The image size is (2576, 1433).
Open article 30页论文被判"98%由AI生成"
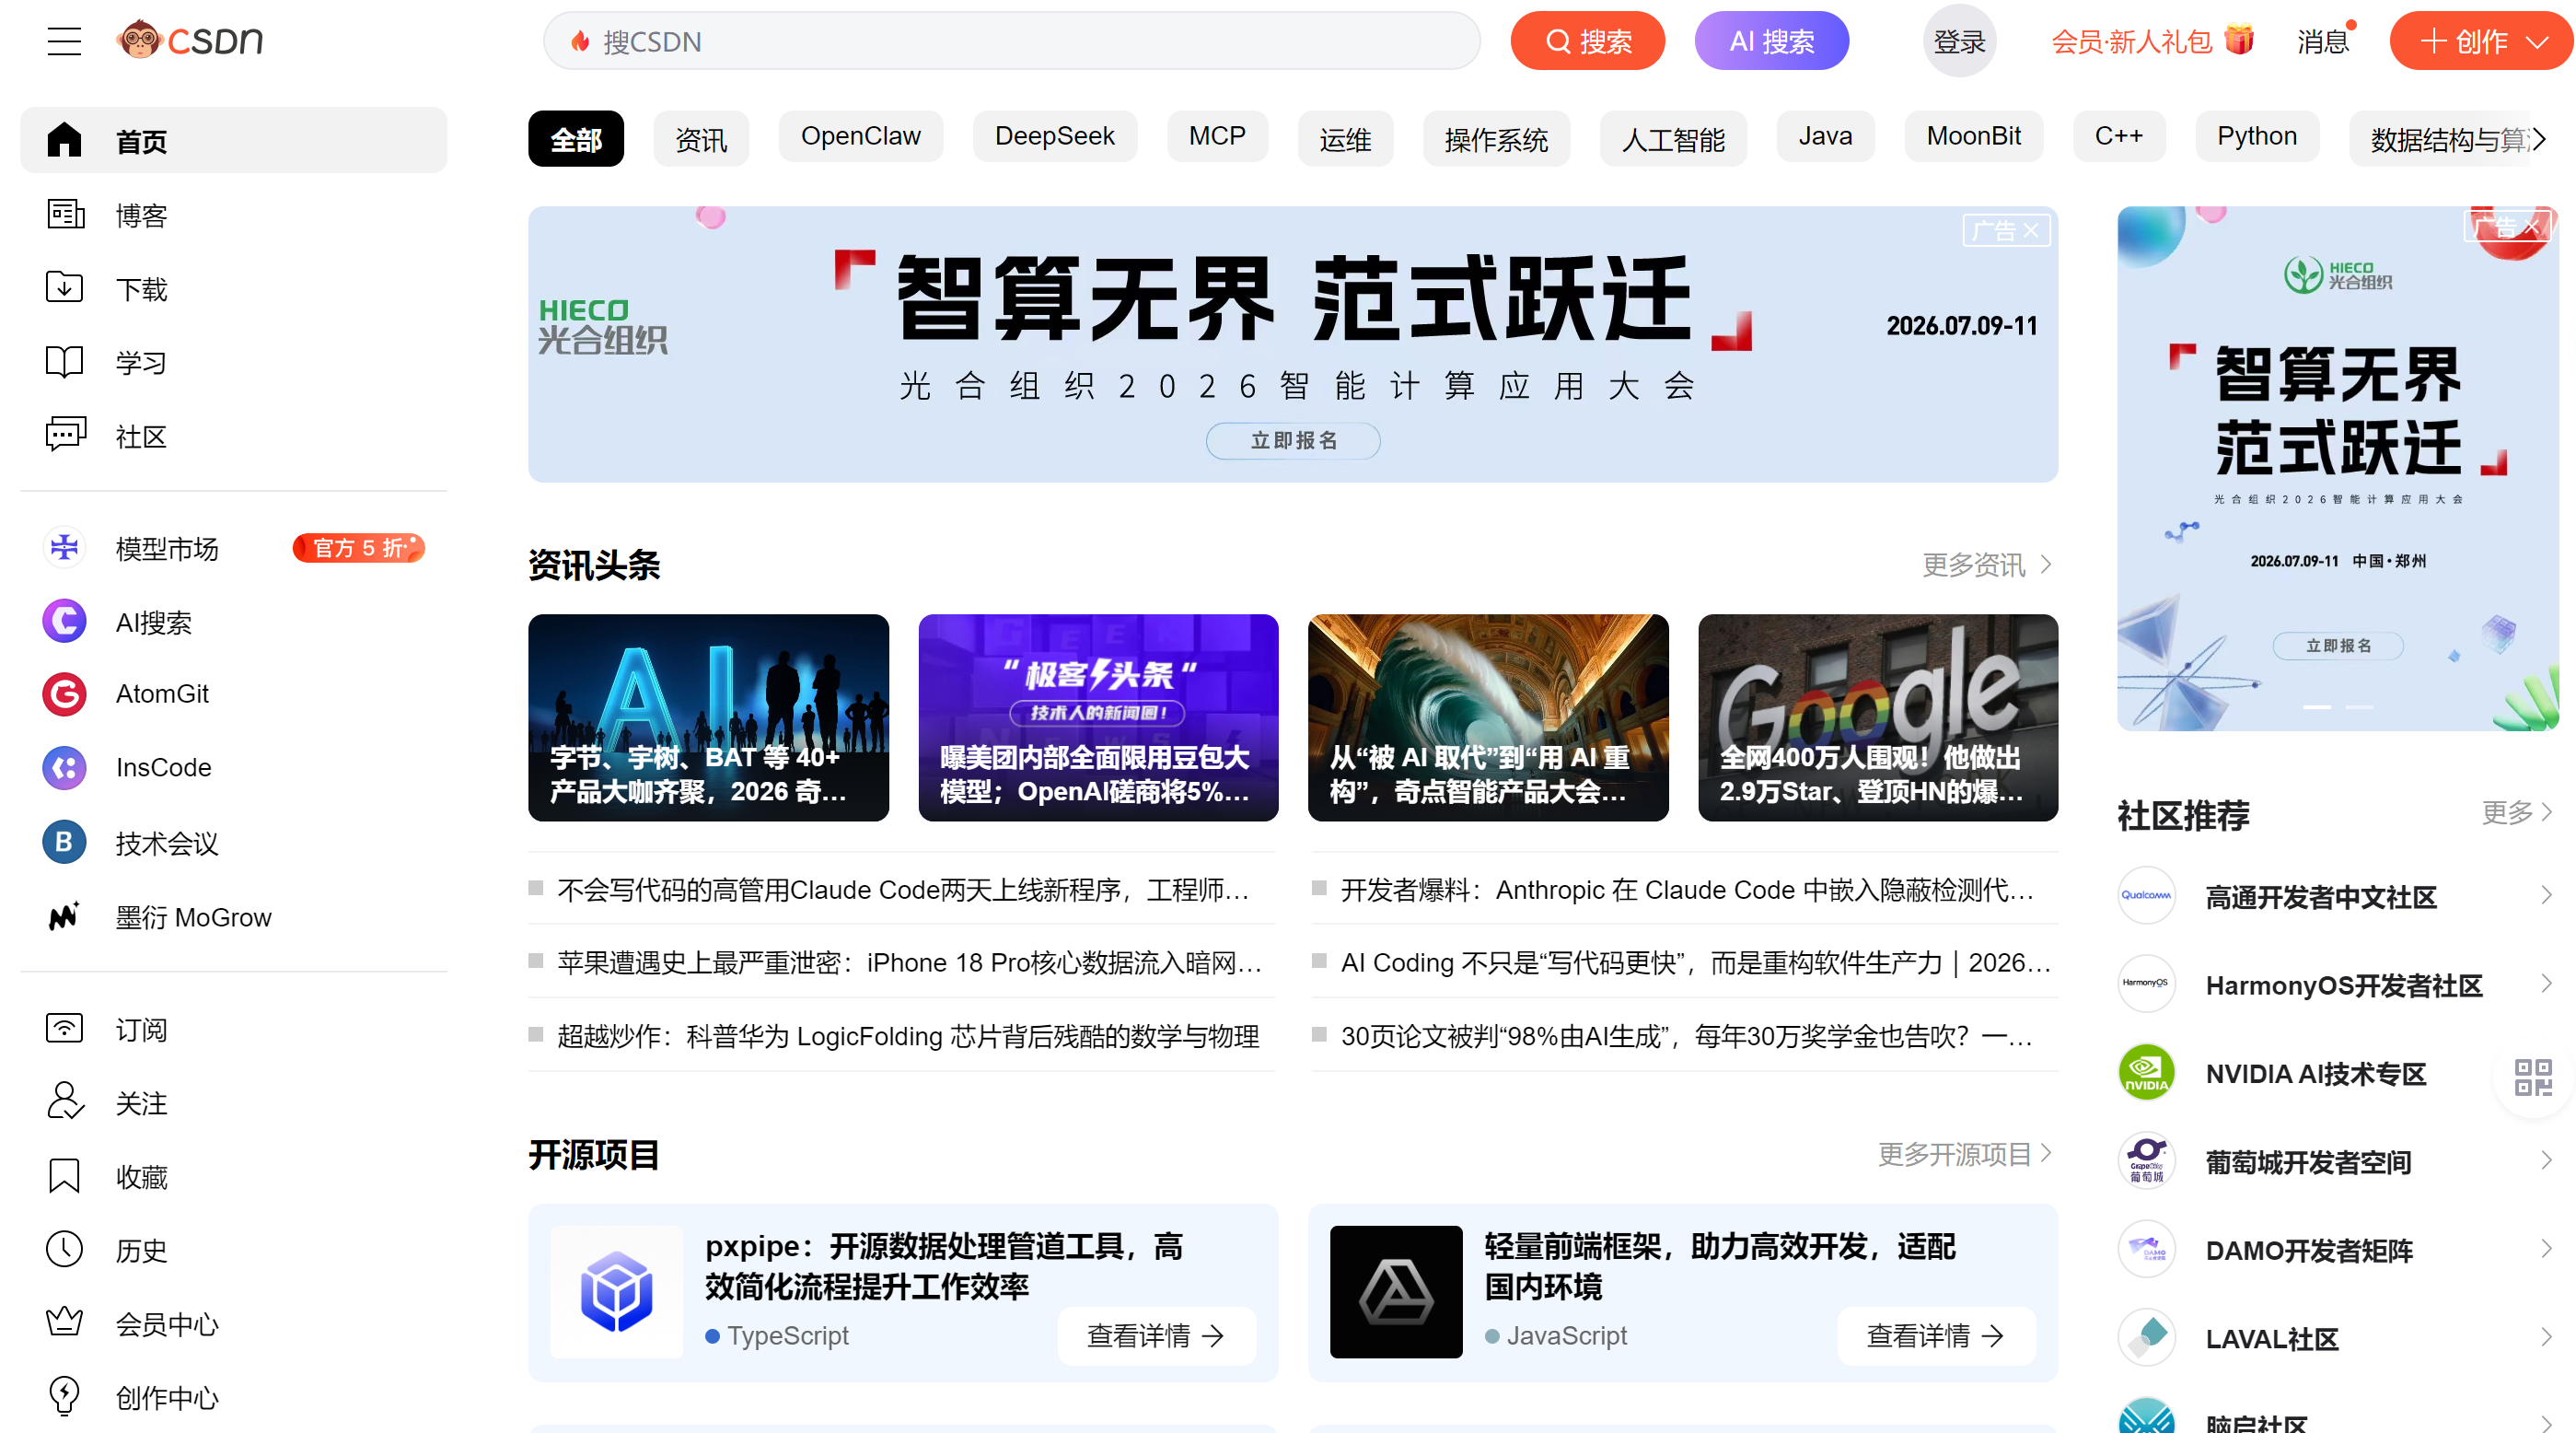[x=1688, y=1036]
